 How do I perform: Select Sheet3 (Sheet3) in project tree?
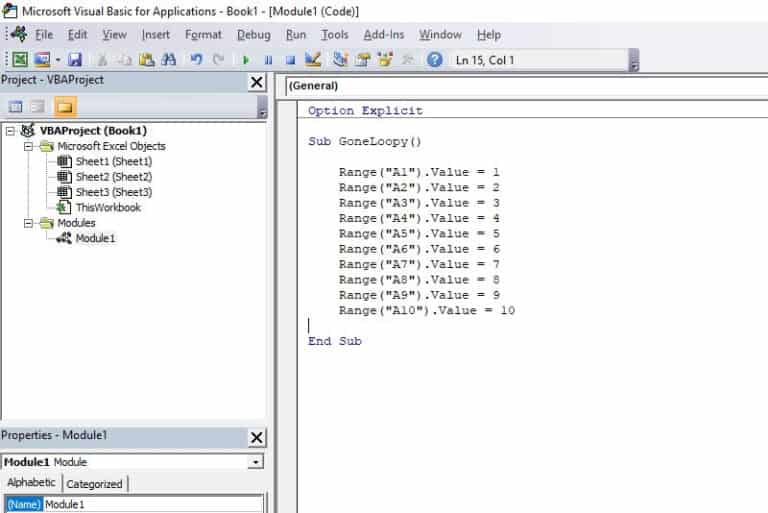tap(114, 192)
